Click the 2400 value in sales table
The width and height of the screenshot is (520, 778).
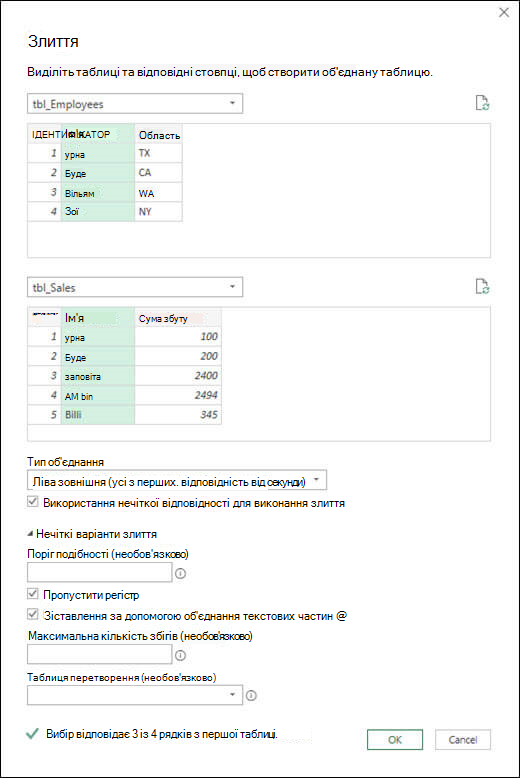178,376
